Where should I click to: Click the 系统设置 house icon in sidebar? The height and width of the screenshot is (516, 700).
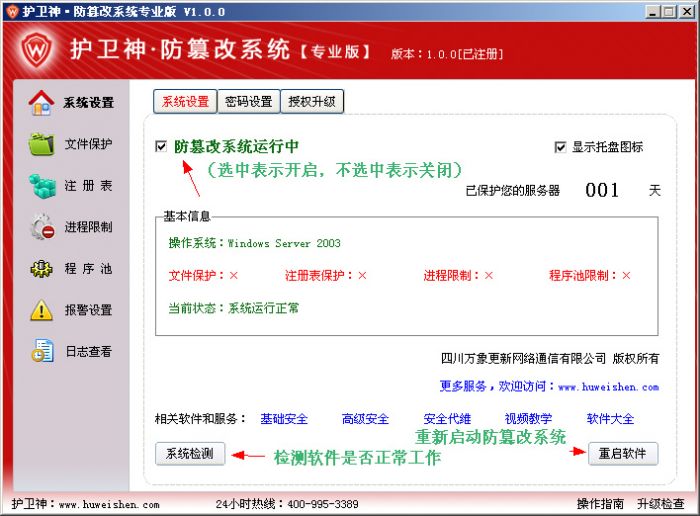click(41, 103)
